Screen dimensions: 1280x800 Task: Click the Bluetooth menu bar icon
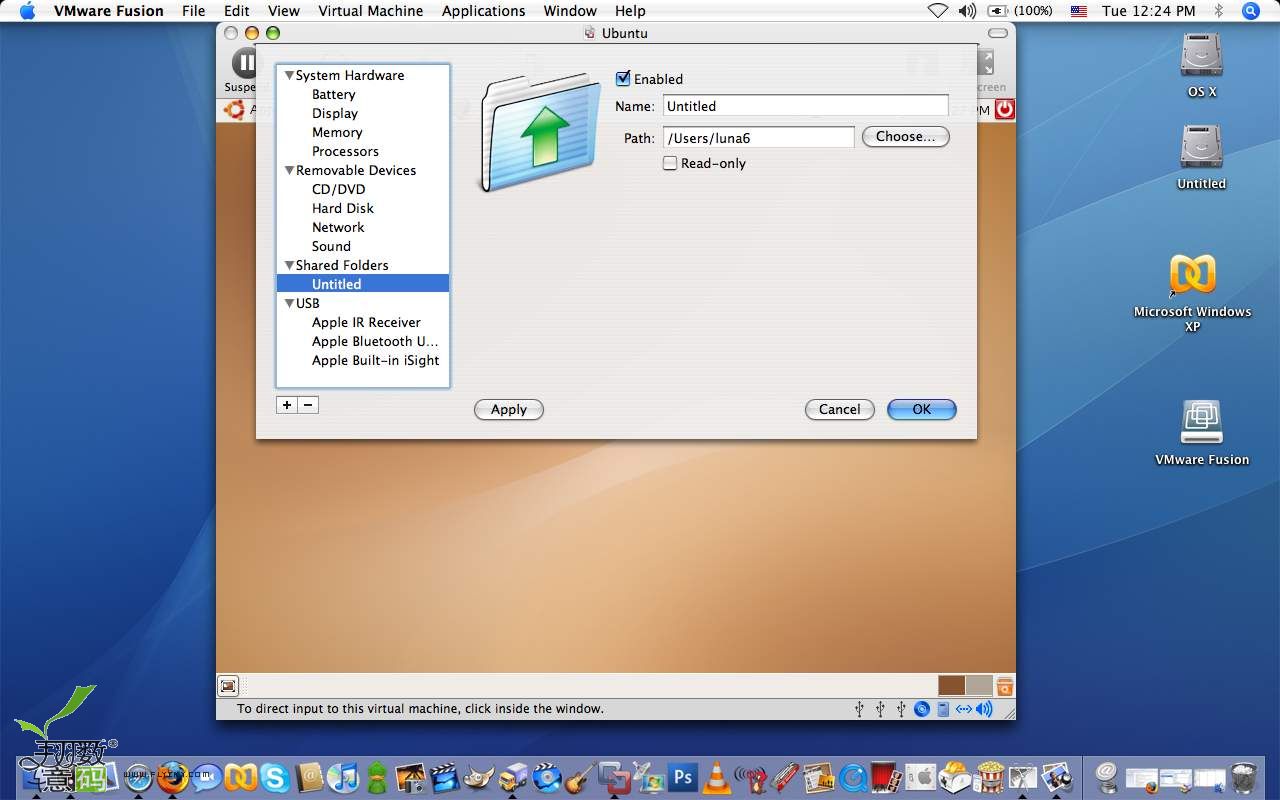point(1218,11)
